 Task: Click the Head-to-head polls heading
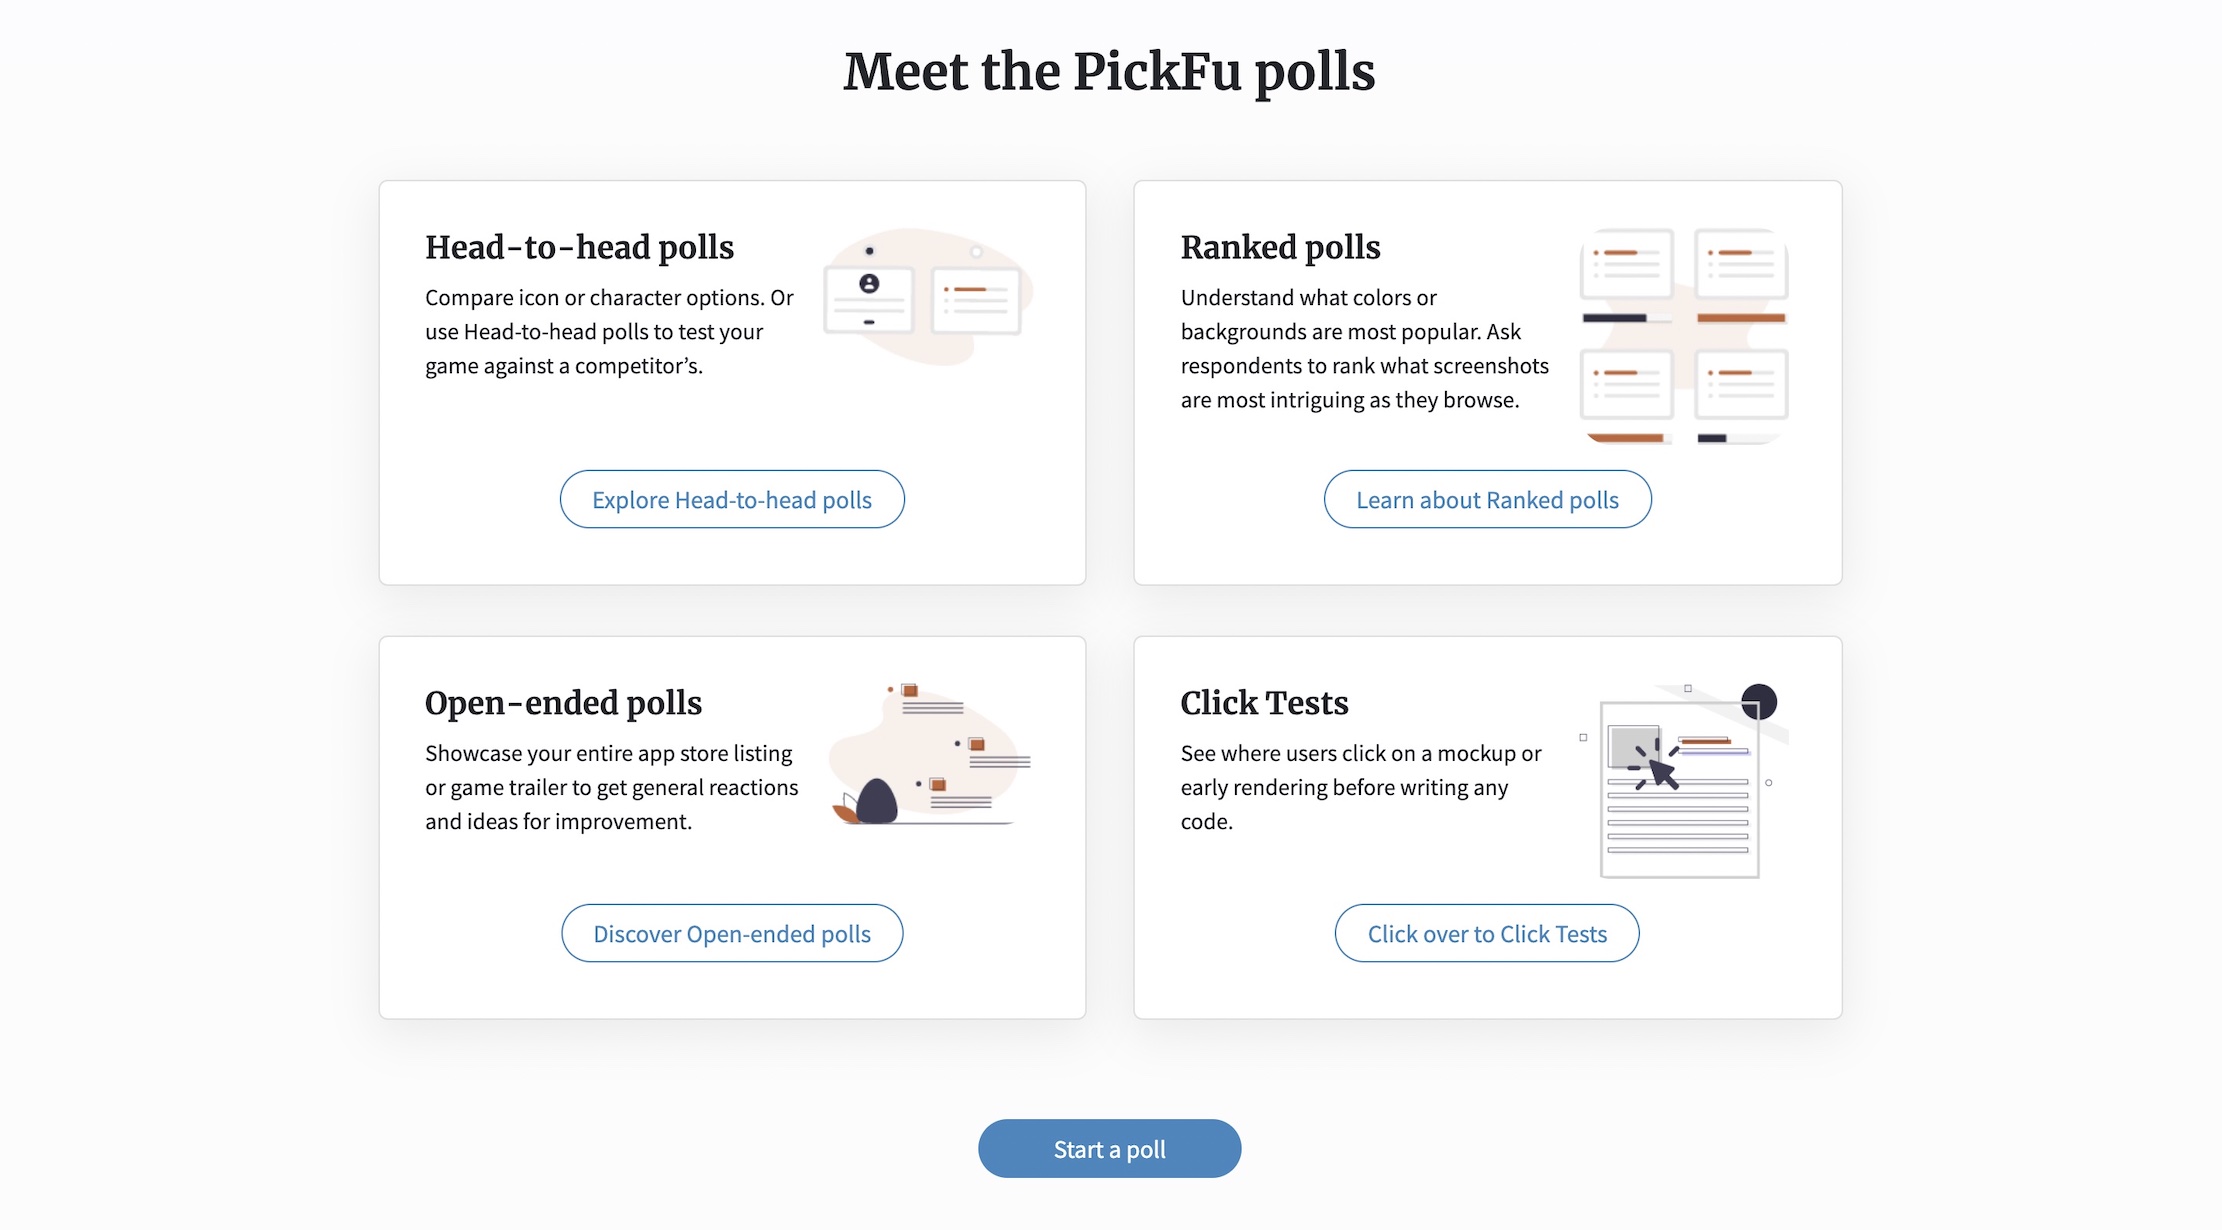coord(579,247)
